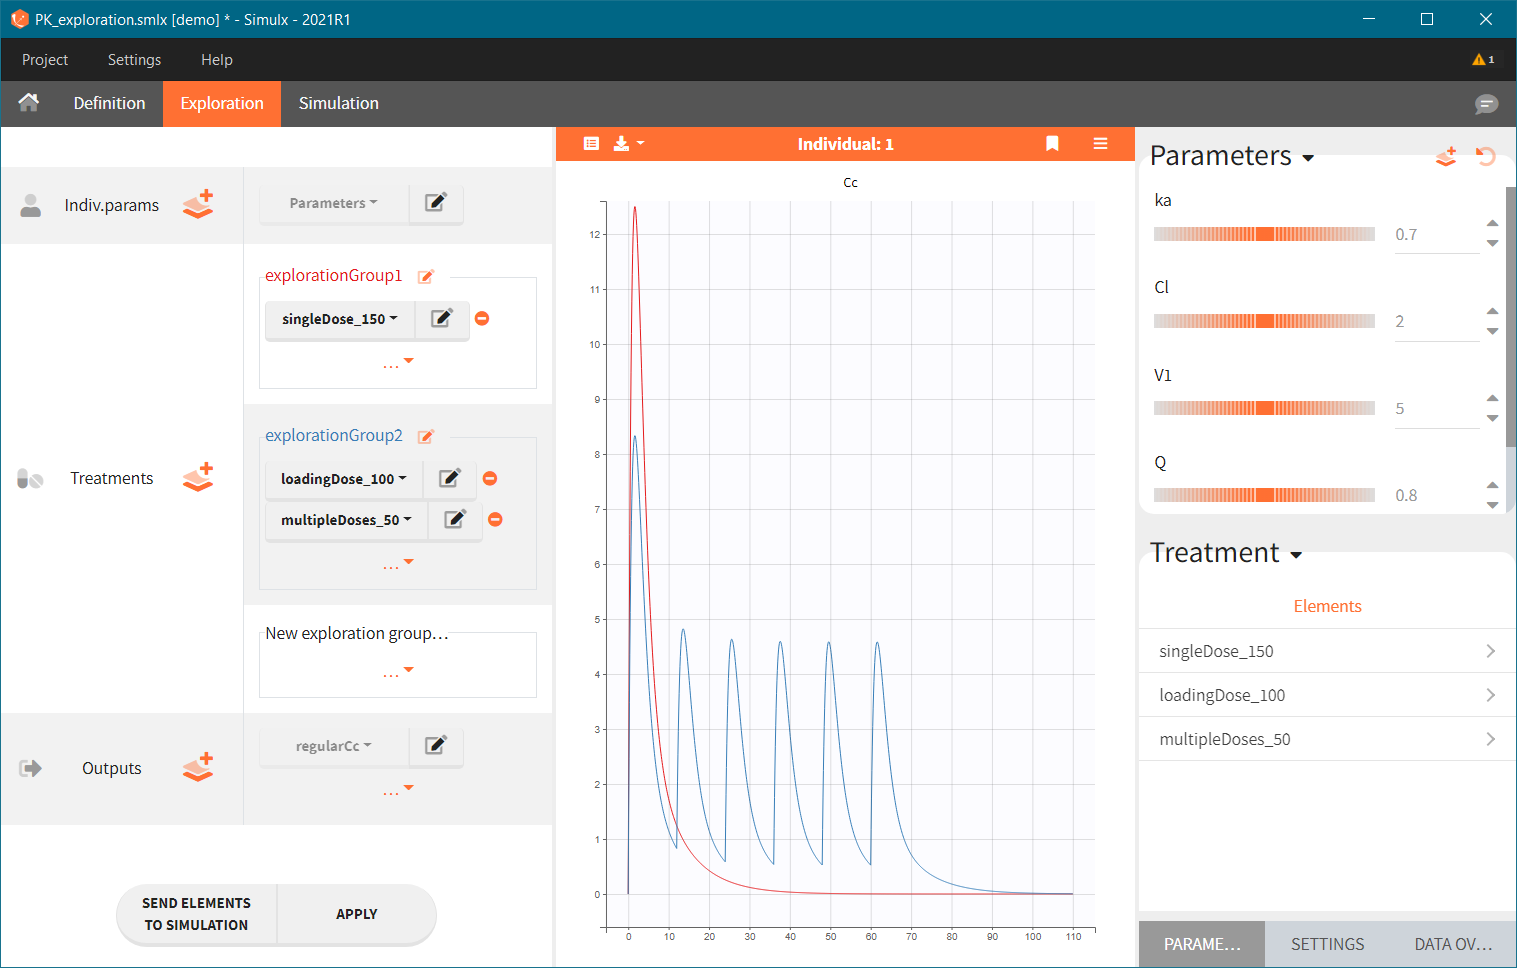
Task: Rename explorationGroup1 with edit icon
Action: coord(426,276)
